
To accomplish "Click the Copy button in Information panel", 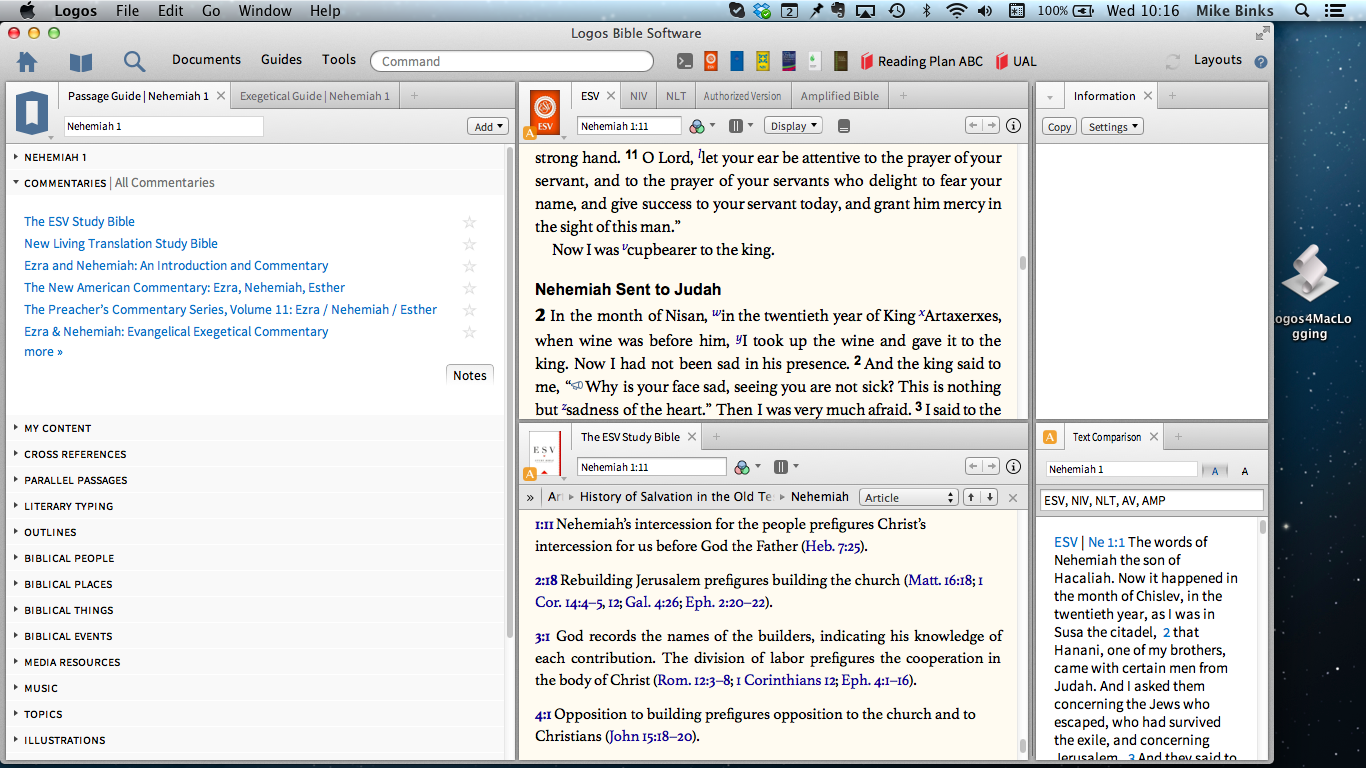I will click(x=1059, y=127).
